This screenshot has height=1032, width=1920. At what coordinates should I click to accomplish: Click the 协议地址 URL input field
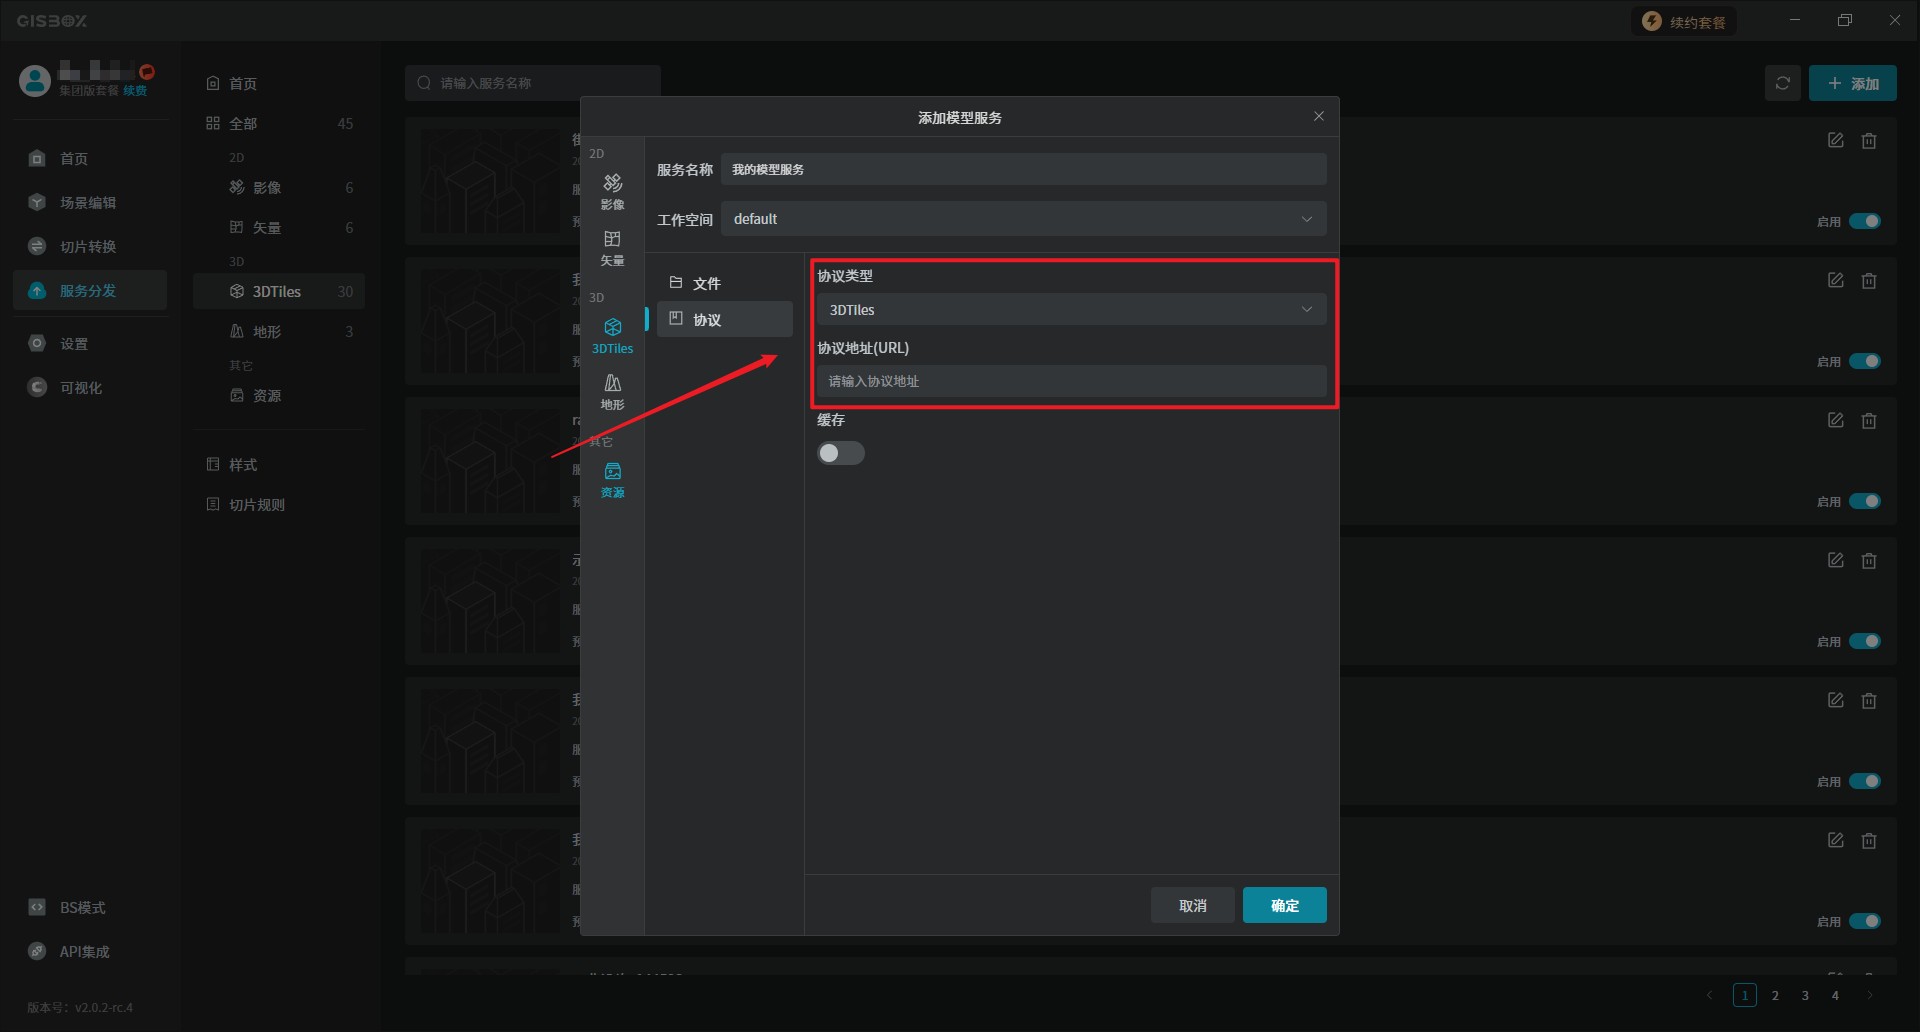point(1071,381)
